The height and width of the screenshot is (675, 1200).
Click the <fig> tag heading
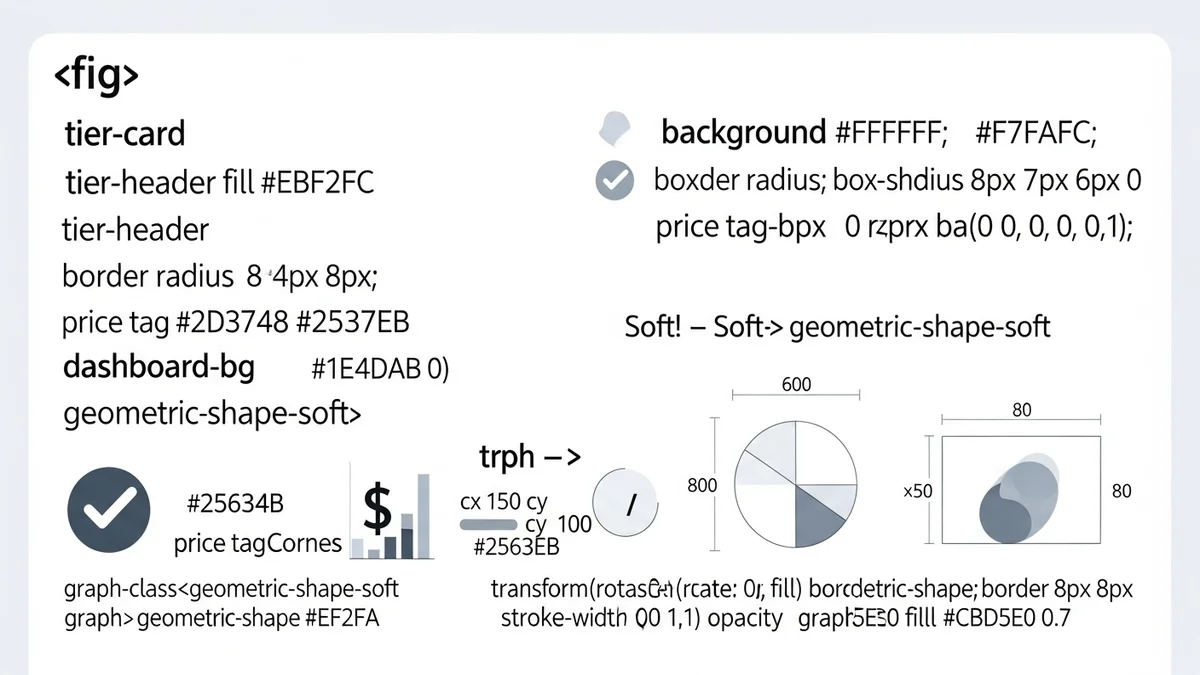[96, 76]
